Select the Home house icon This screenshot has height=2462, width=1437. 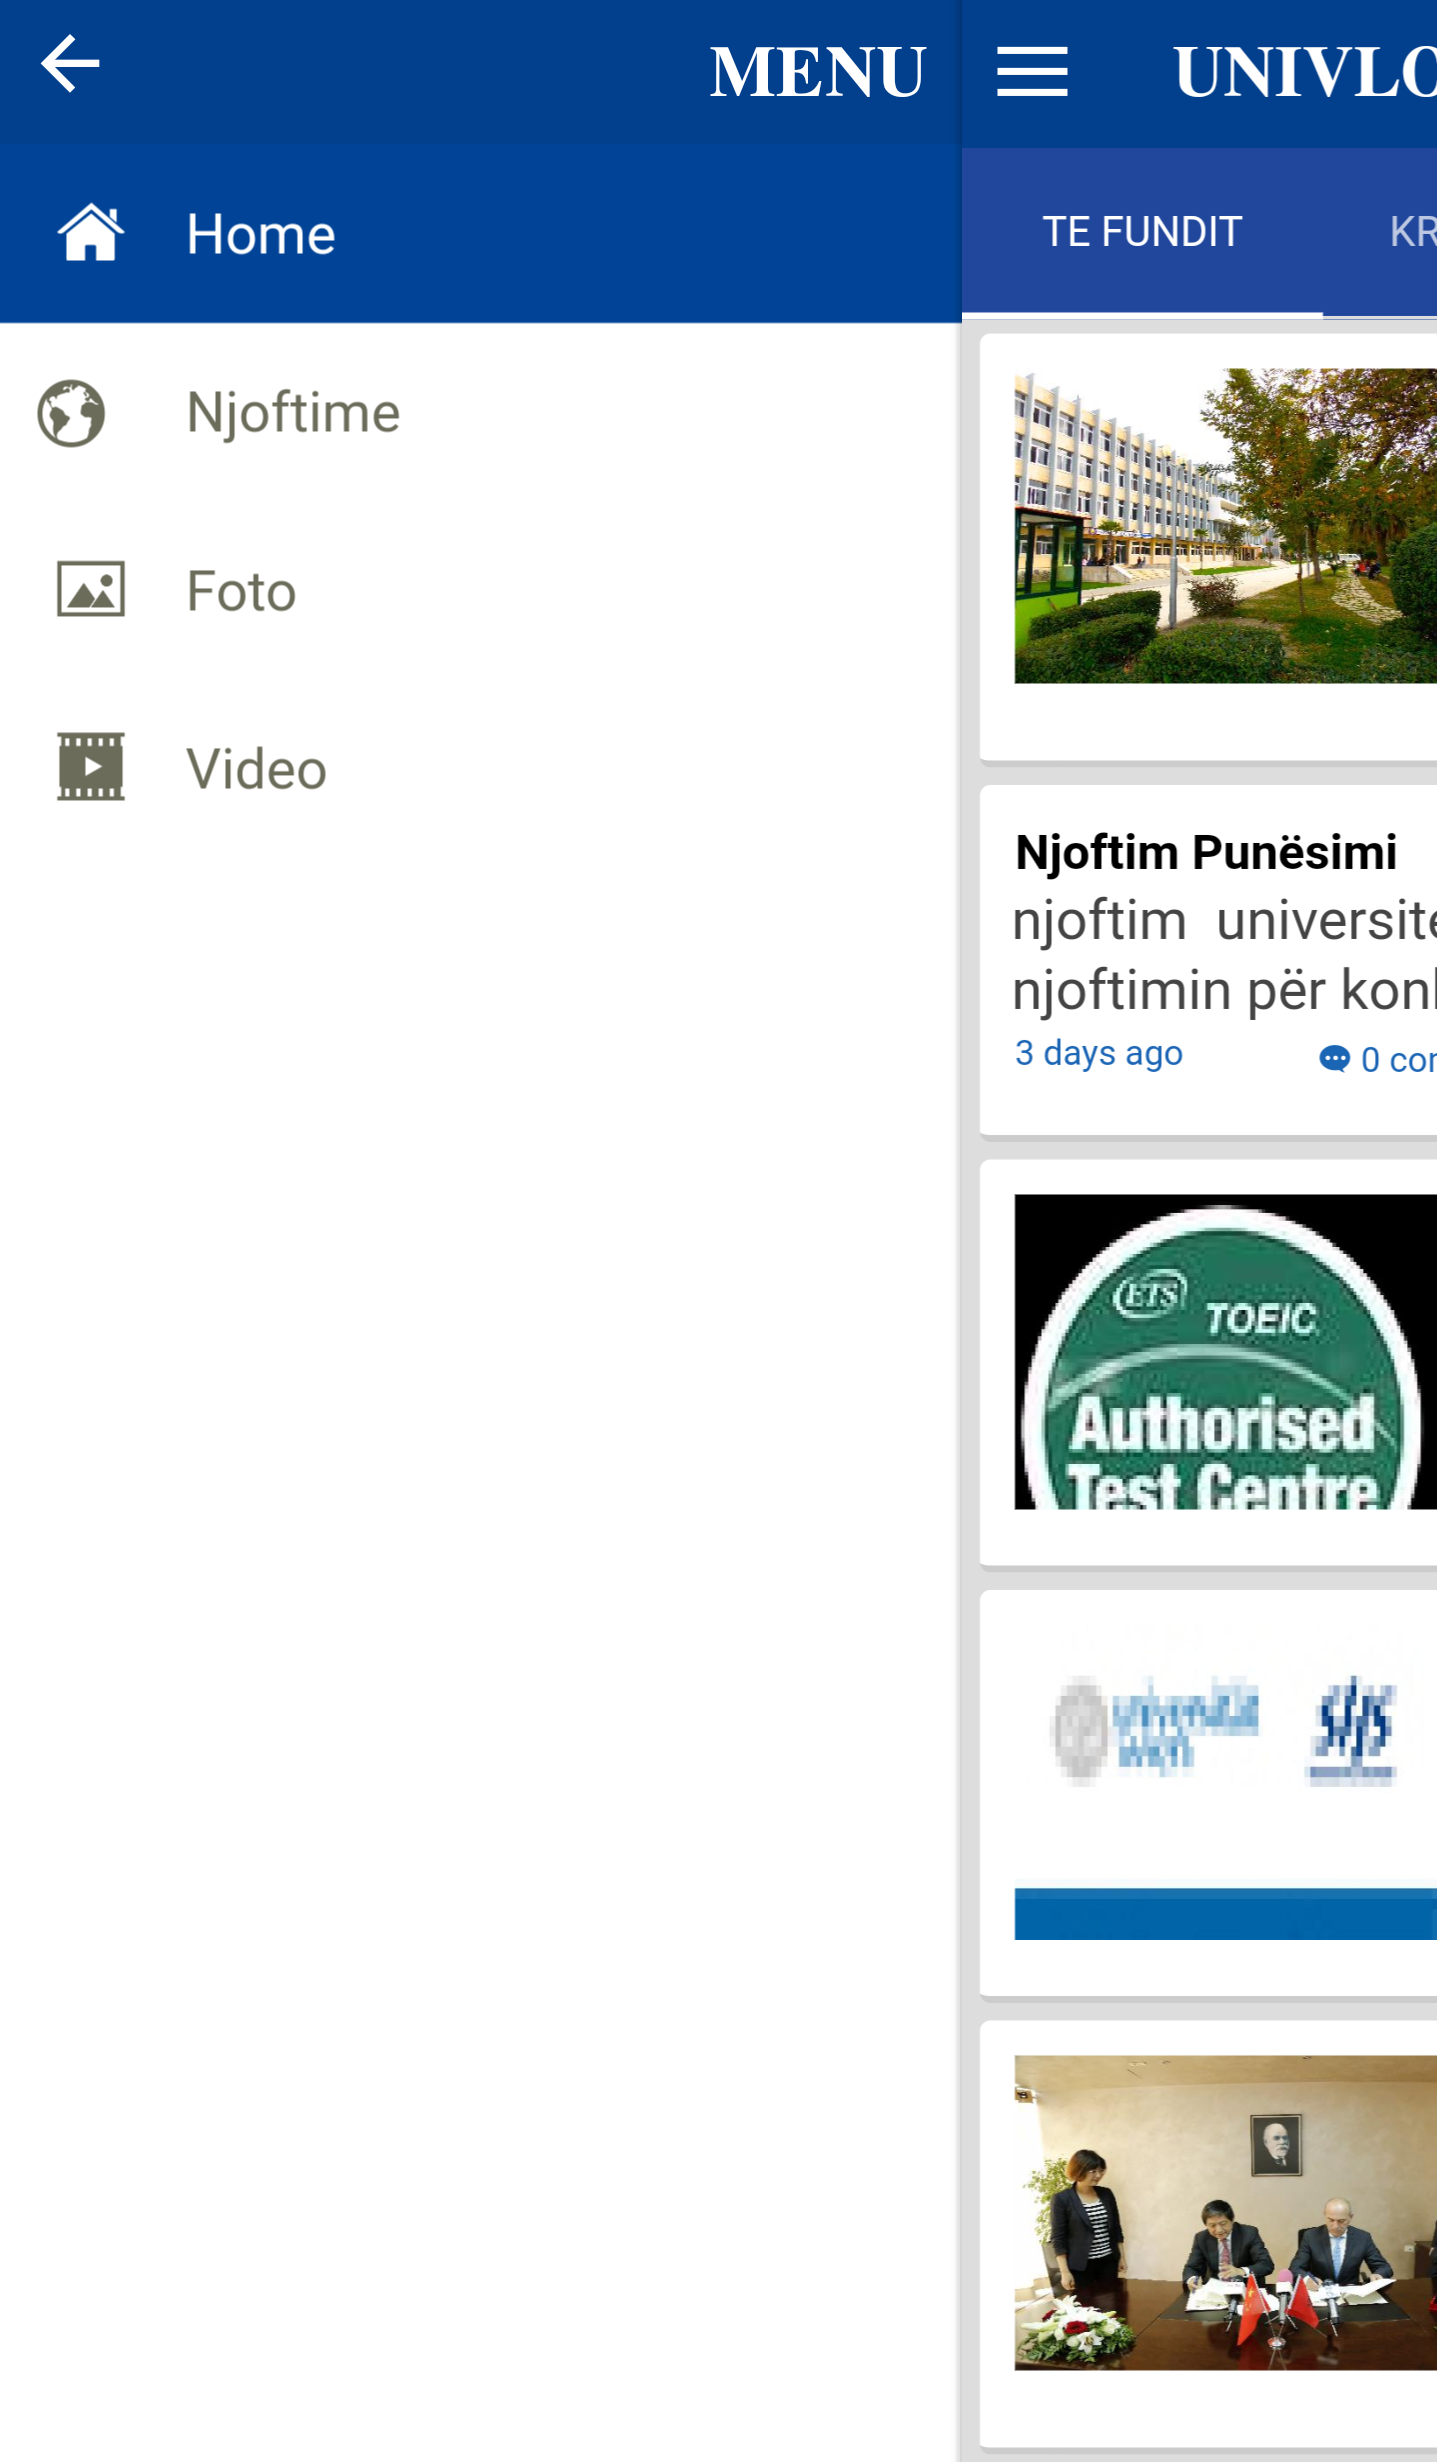coord(91,233)
